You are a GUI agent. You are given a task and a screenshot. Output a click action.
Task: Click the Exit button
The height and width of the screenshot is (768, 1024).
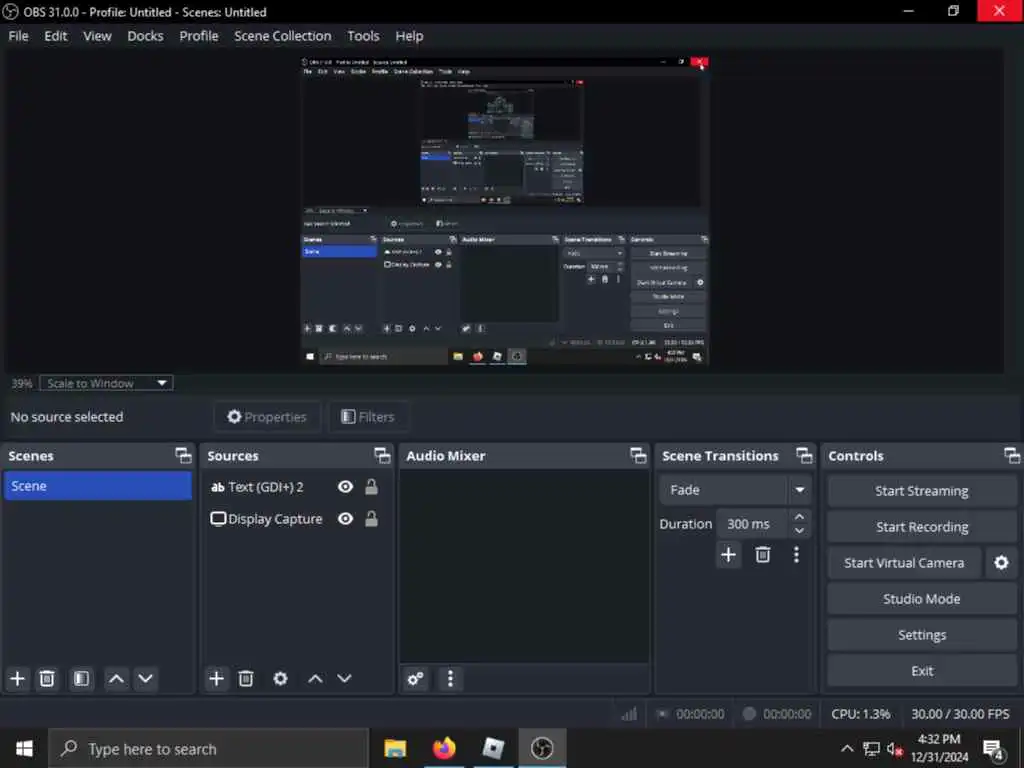921,671
